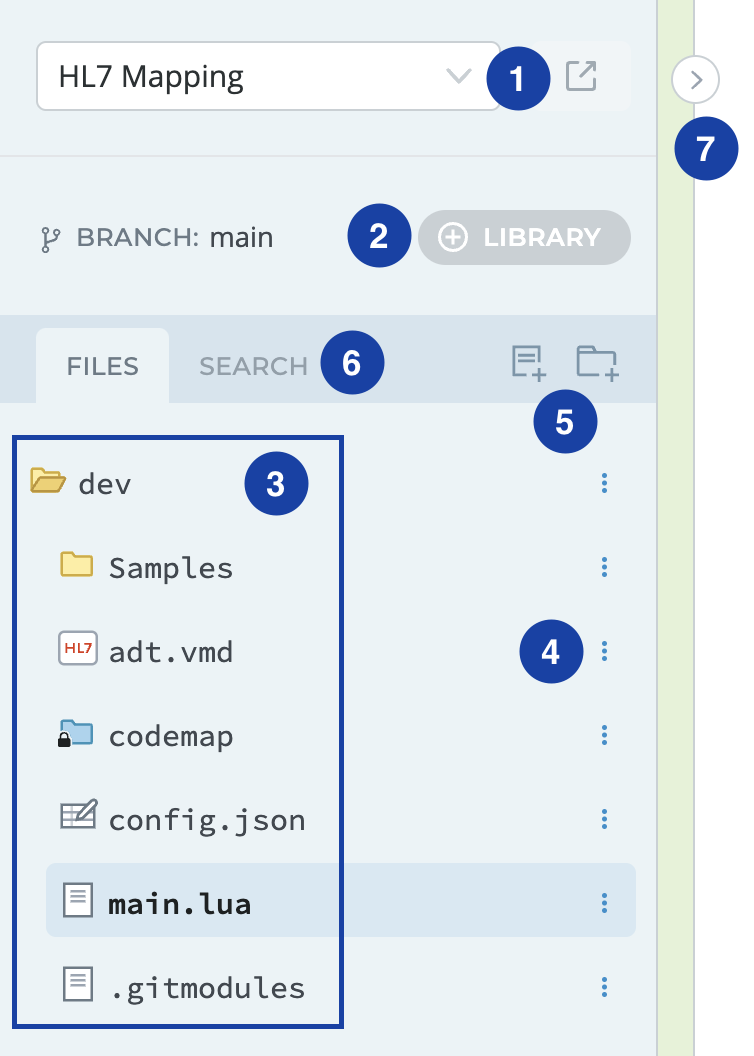754x1056 pixels.
Task: Open three-dot menu for Samples folder
Action: click(604, 568)
